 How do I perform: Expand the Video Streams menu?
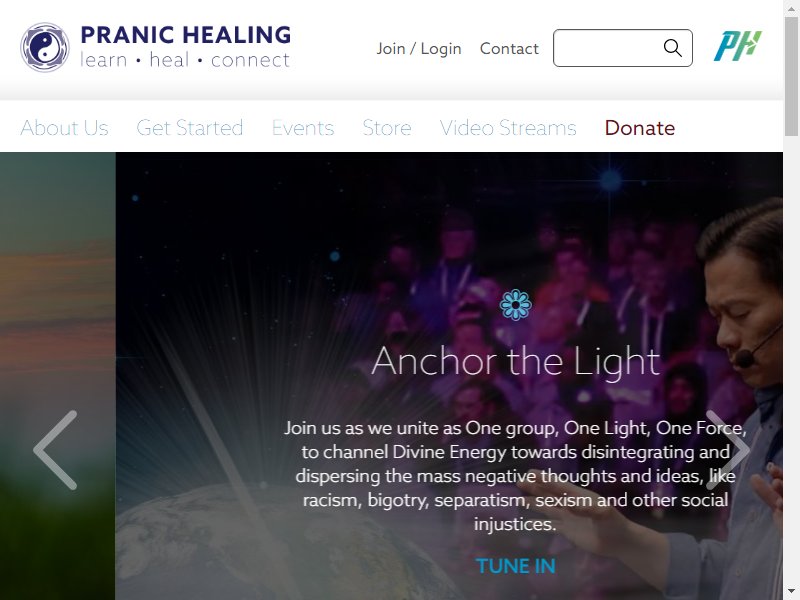(x=508, y=128)
